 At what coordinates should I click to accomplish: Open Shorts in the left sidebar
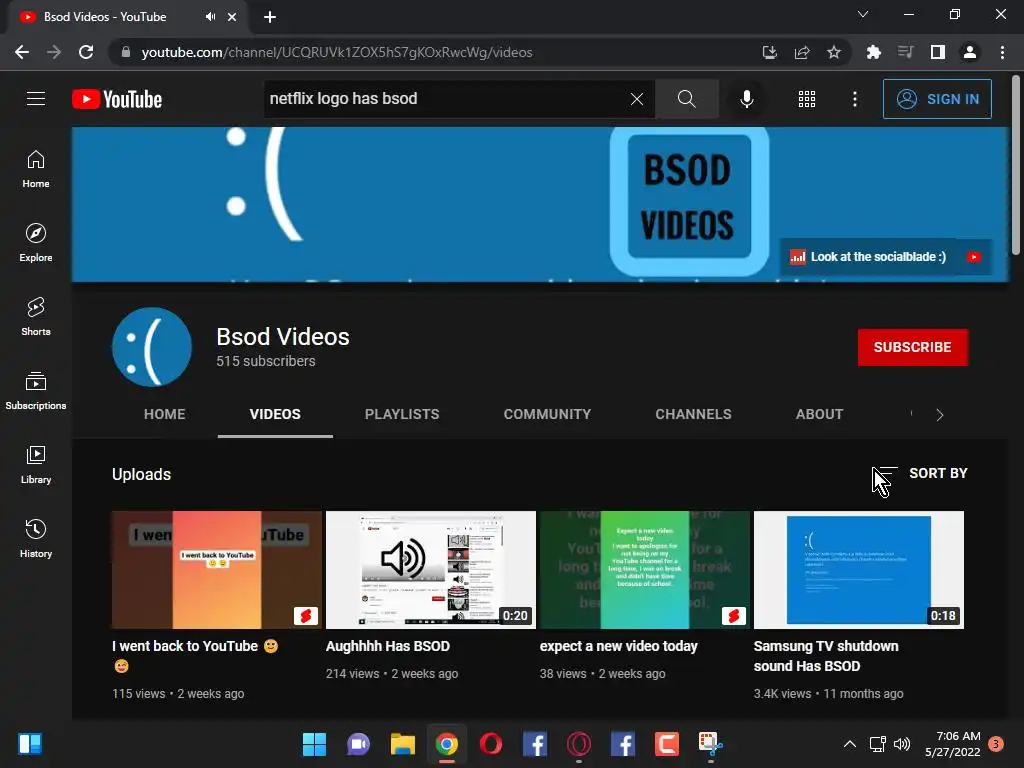pyautogui.click(x=36, y=317)
